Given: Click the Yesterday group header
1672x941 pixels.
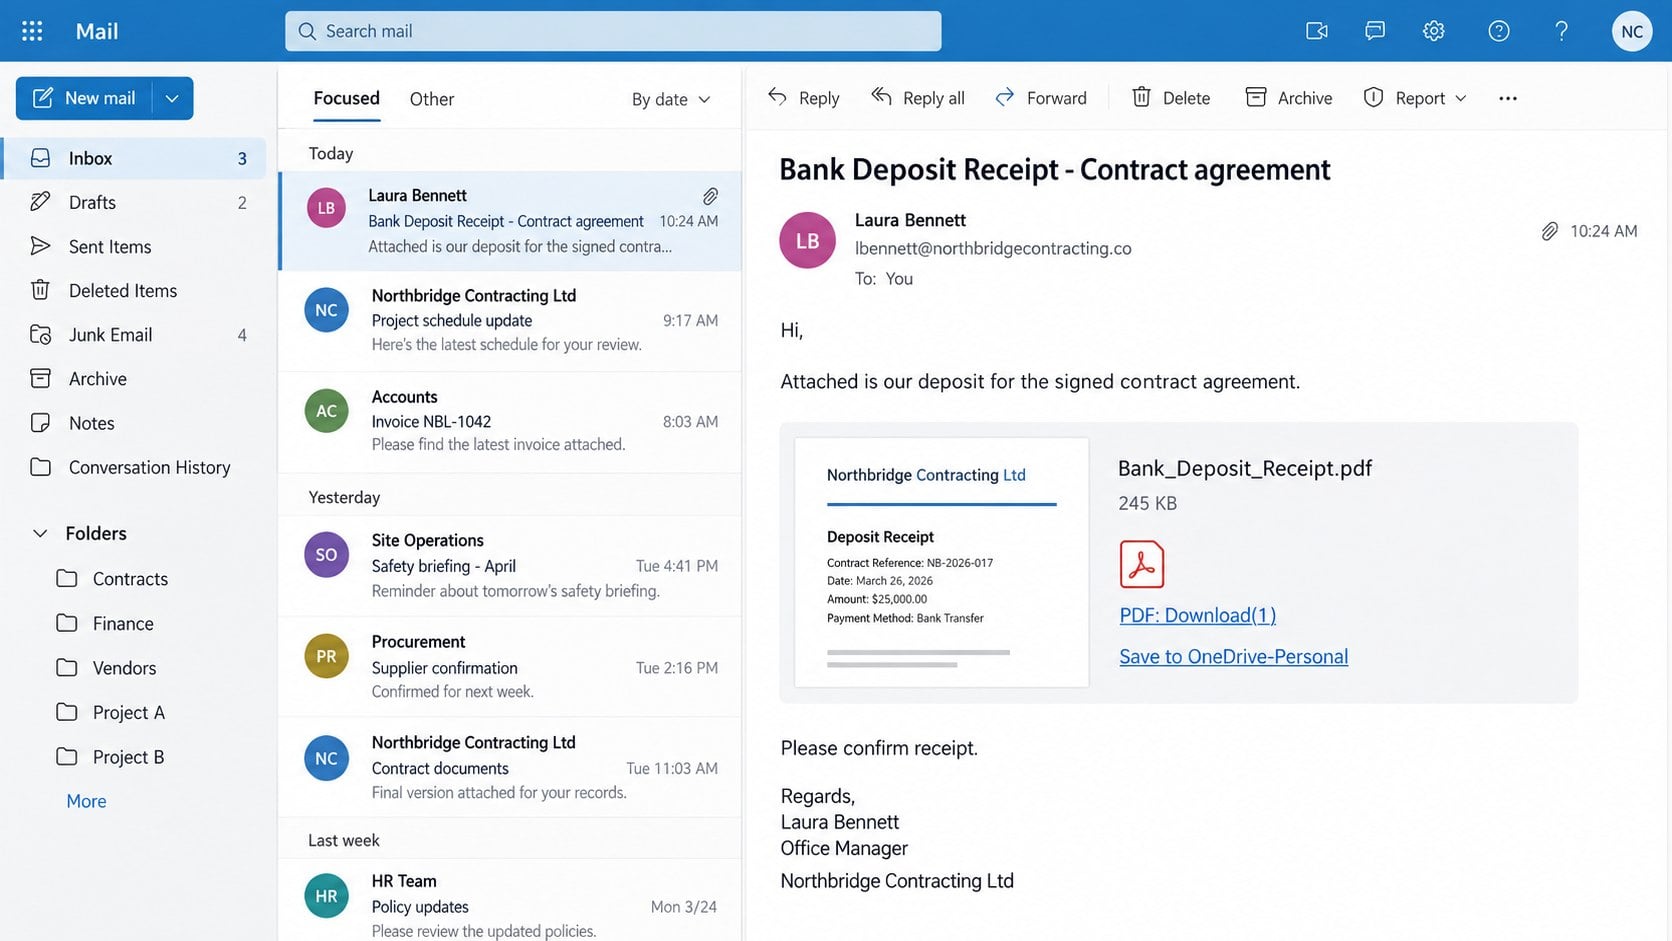Looking at the screenshot, I should [344, 497].
